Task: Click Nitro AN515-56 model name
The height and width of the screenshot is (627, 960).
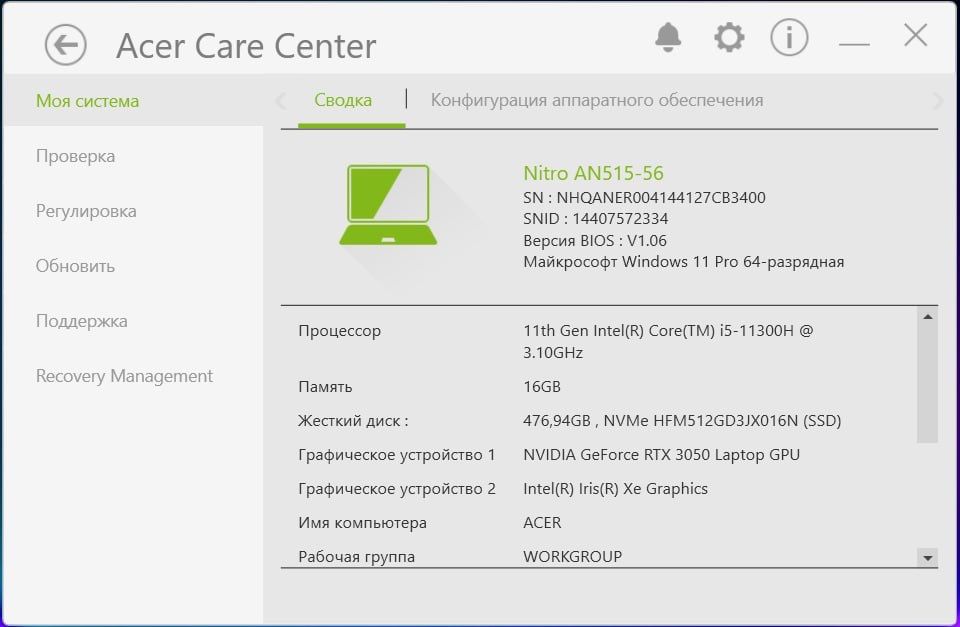Action: (593, 173)
